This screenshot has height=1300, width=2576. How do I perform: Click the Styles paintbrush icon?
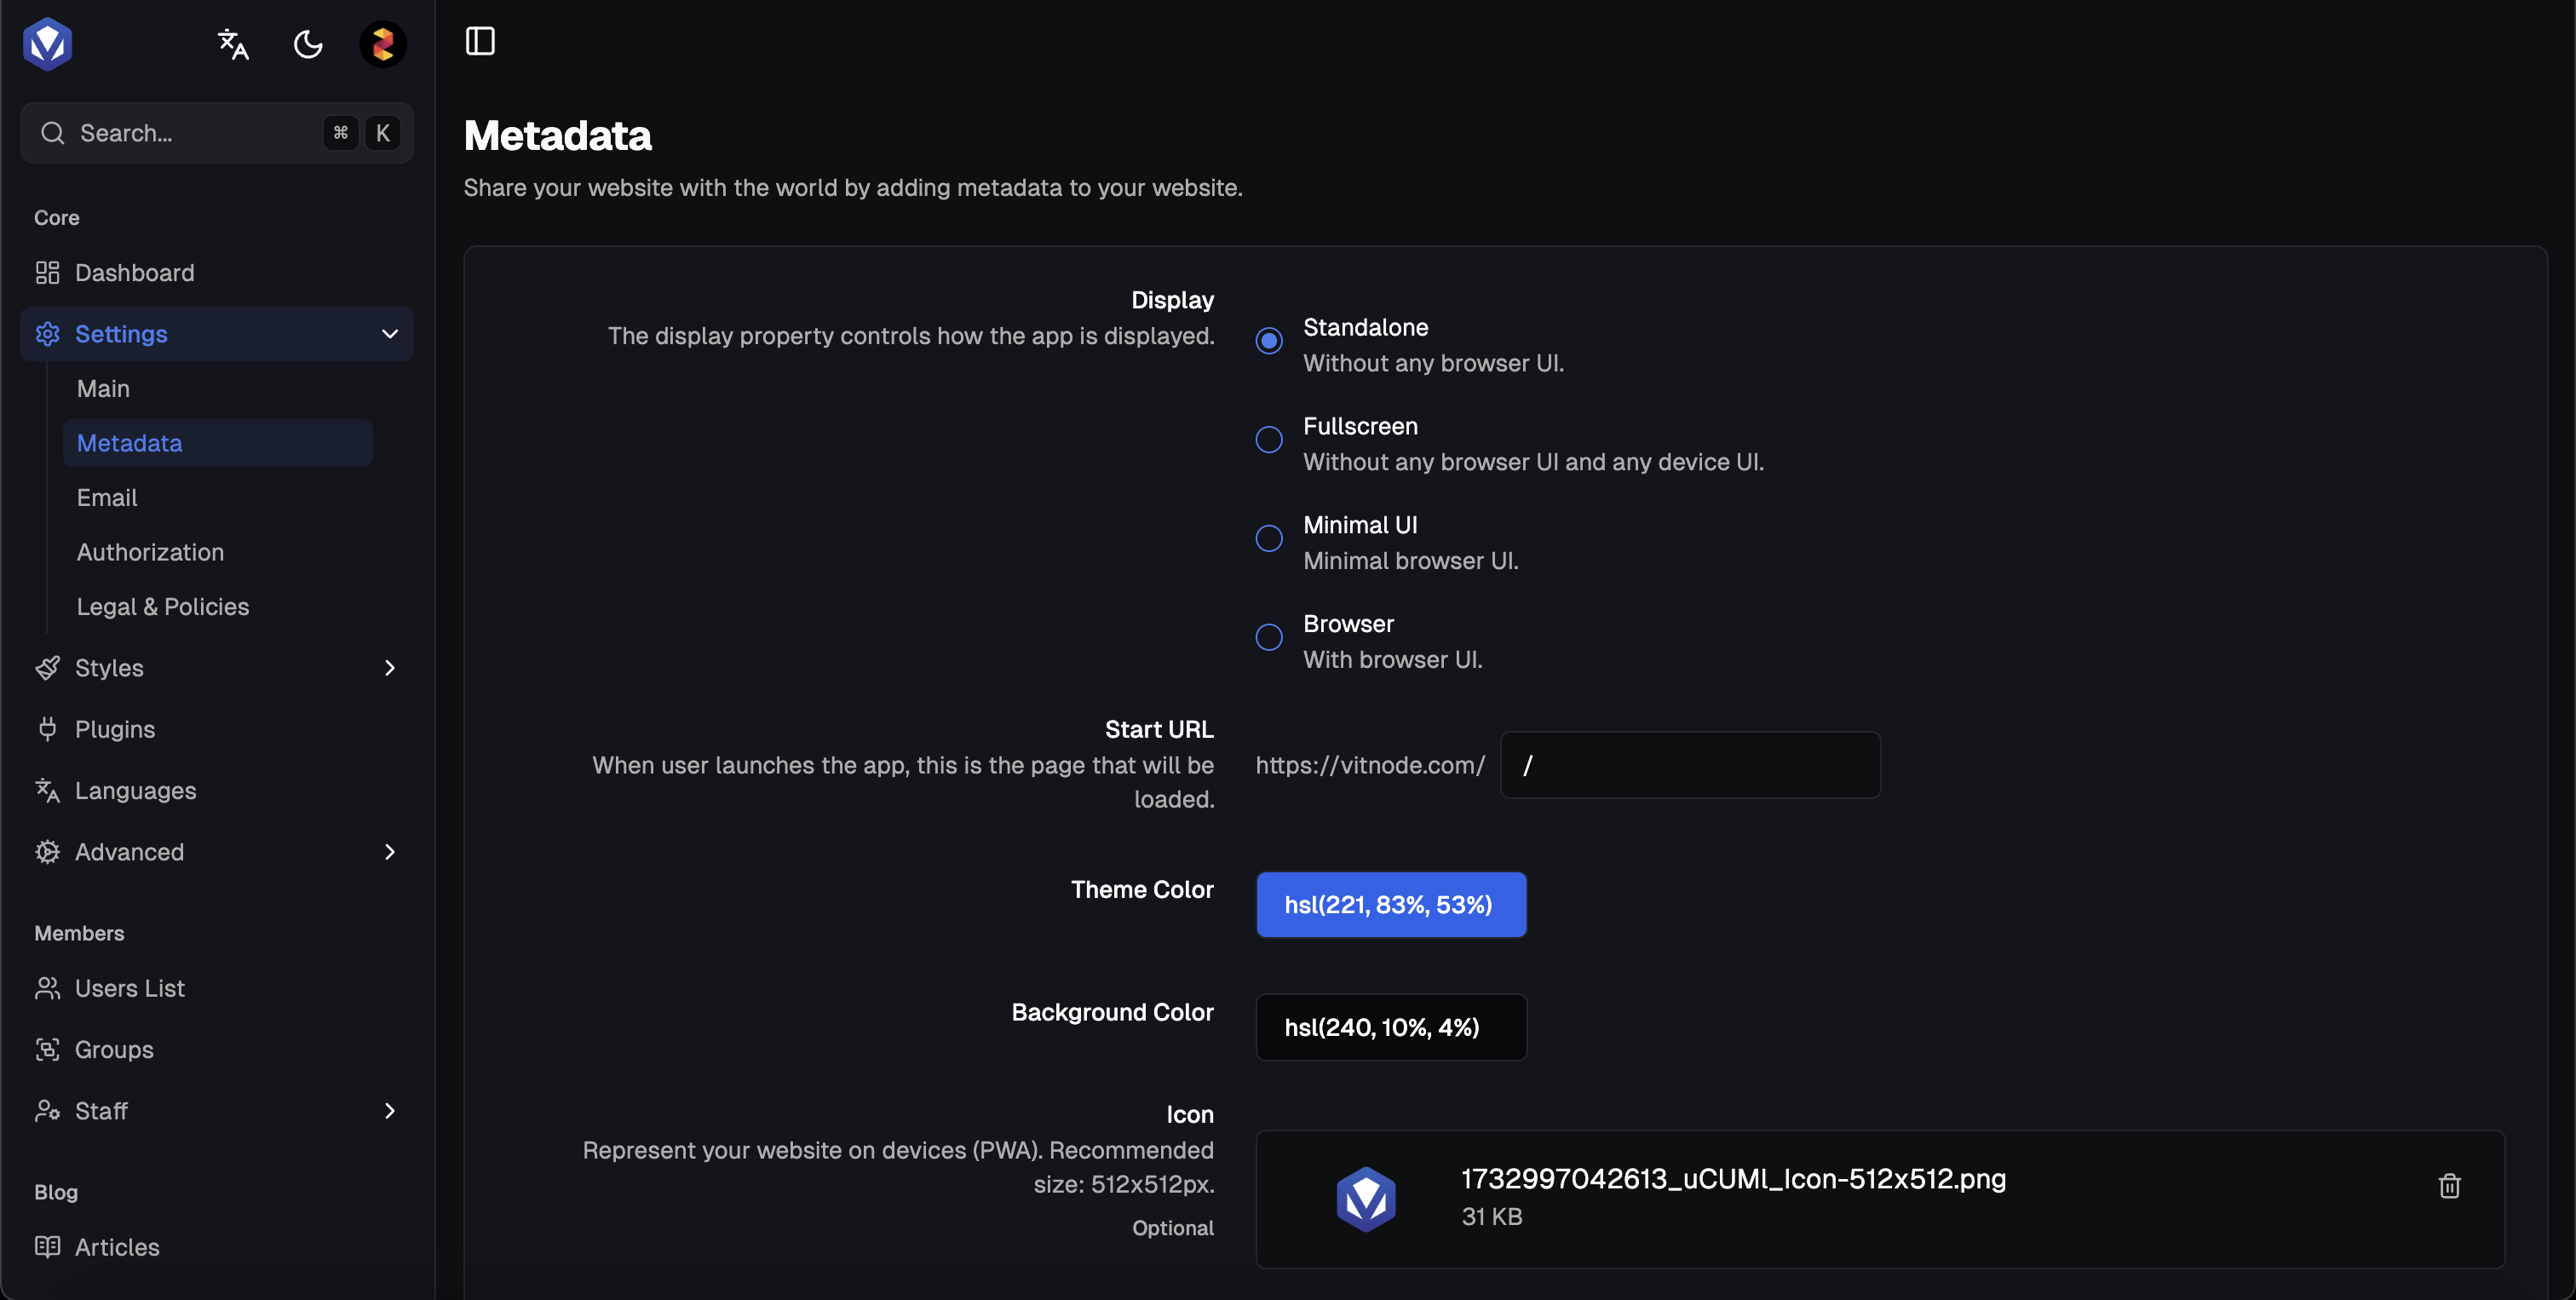coord(47,668)
